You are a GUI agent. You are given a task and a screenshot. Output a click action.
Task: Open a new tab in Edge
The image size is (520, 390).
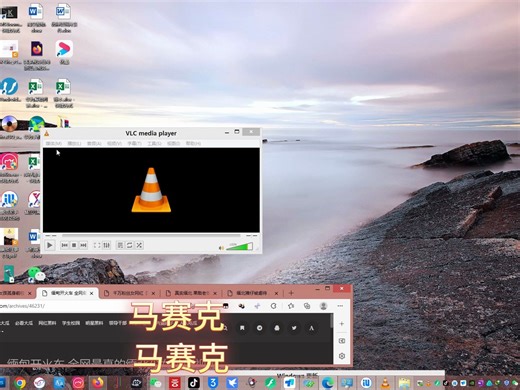click(291, 293)
